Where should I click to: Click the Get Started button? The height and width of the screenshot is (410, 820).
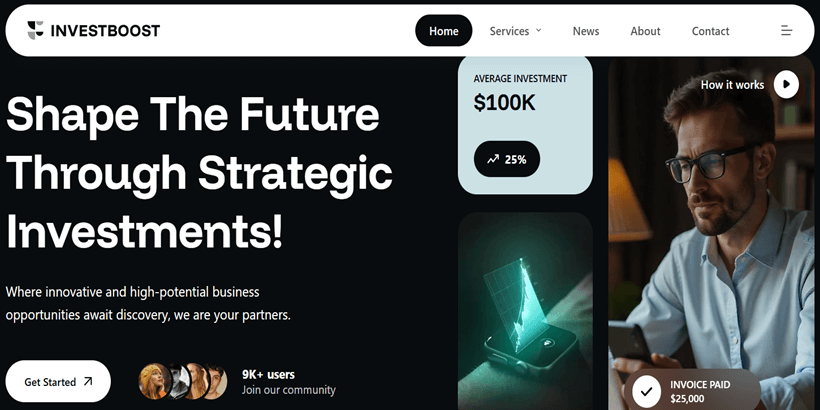[x=58, y=381]
